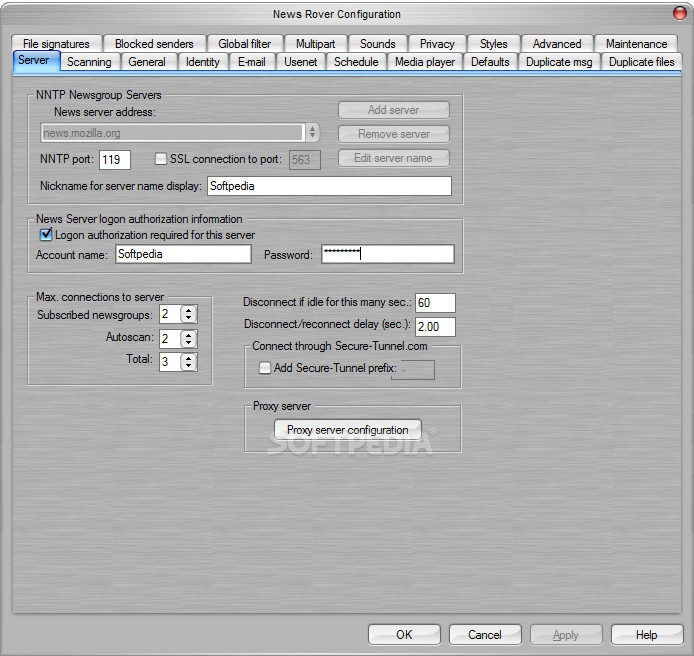Click the Disconnect if idle seconds field
694x656 pixels.
435,303
